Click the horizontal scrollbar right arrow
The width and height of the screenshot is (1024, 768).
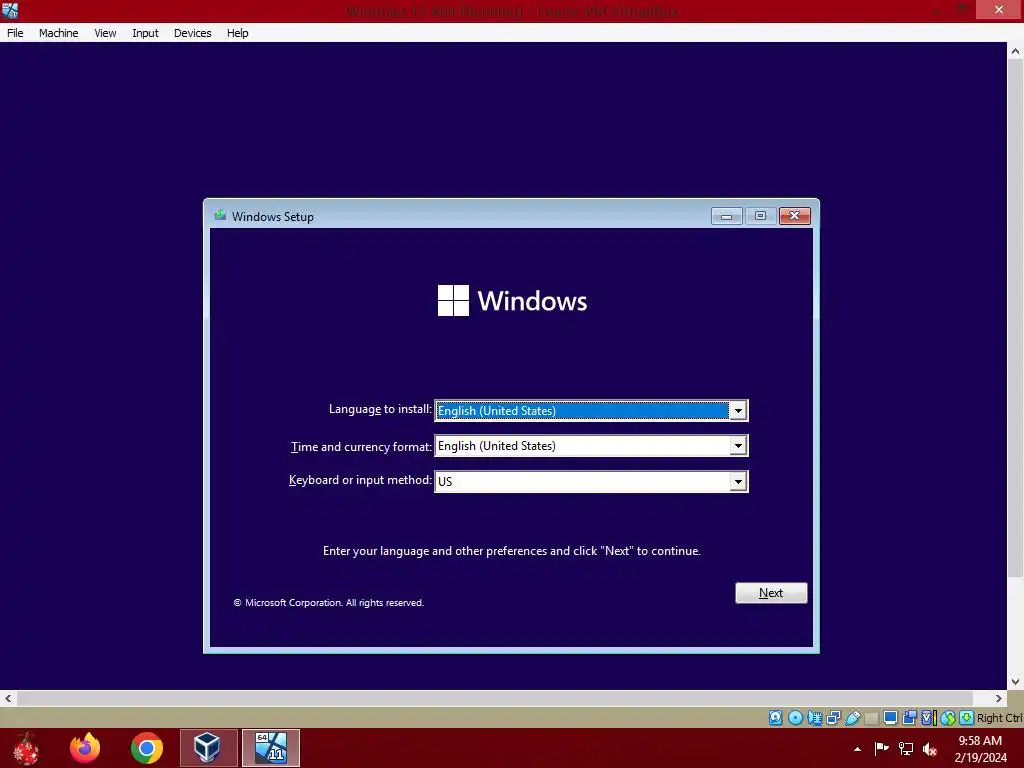coord(999,698)
